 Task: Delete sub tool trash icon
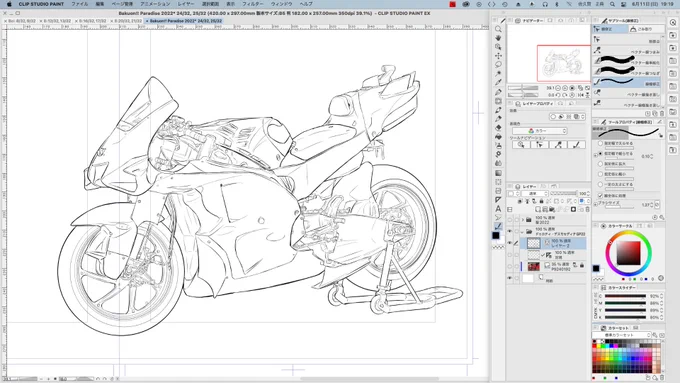(662, 114)
